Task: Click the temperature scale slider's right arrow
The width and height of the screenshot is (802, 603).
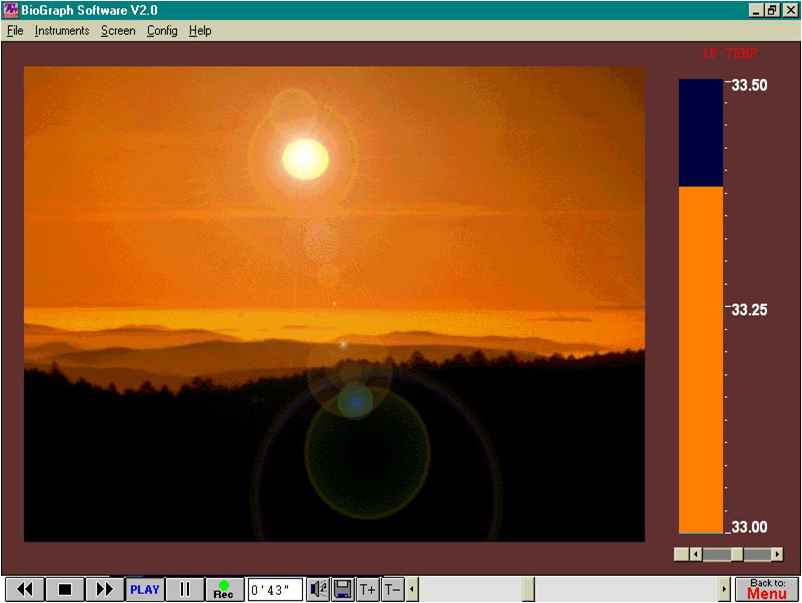Action: click(777, 554)
